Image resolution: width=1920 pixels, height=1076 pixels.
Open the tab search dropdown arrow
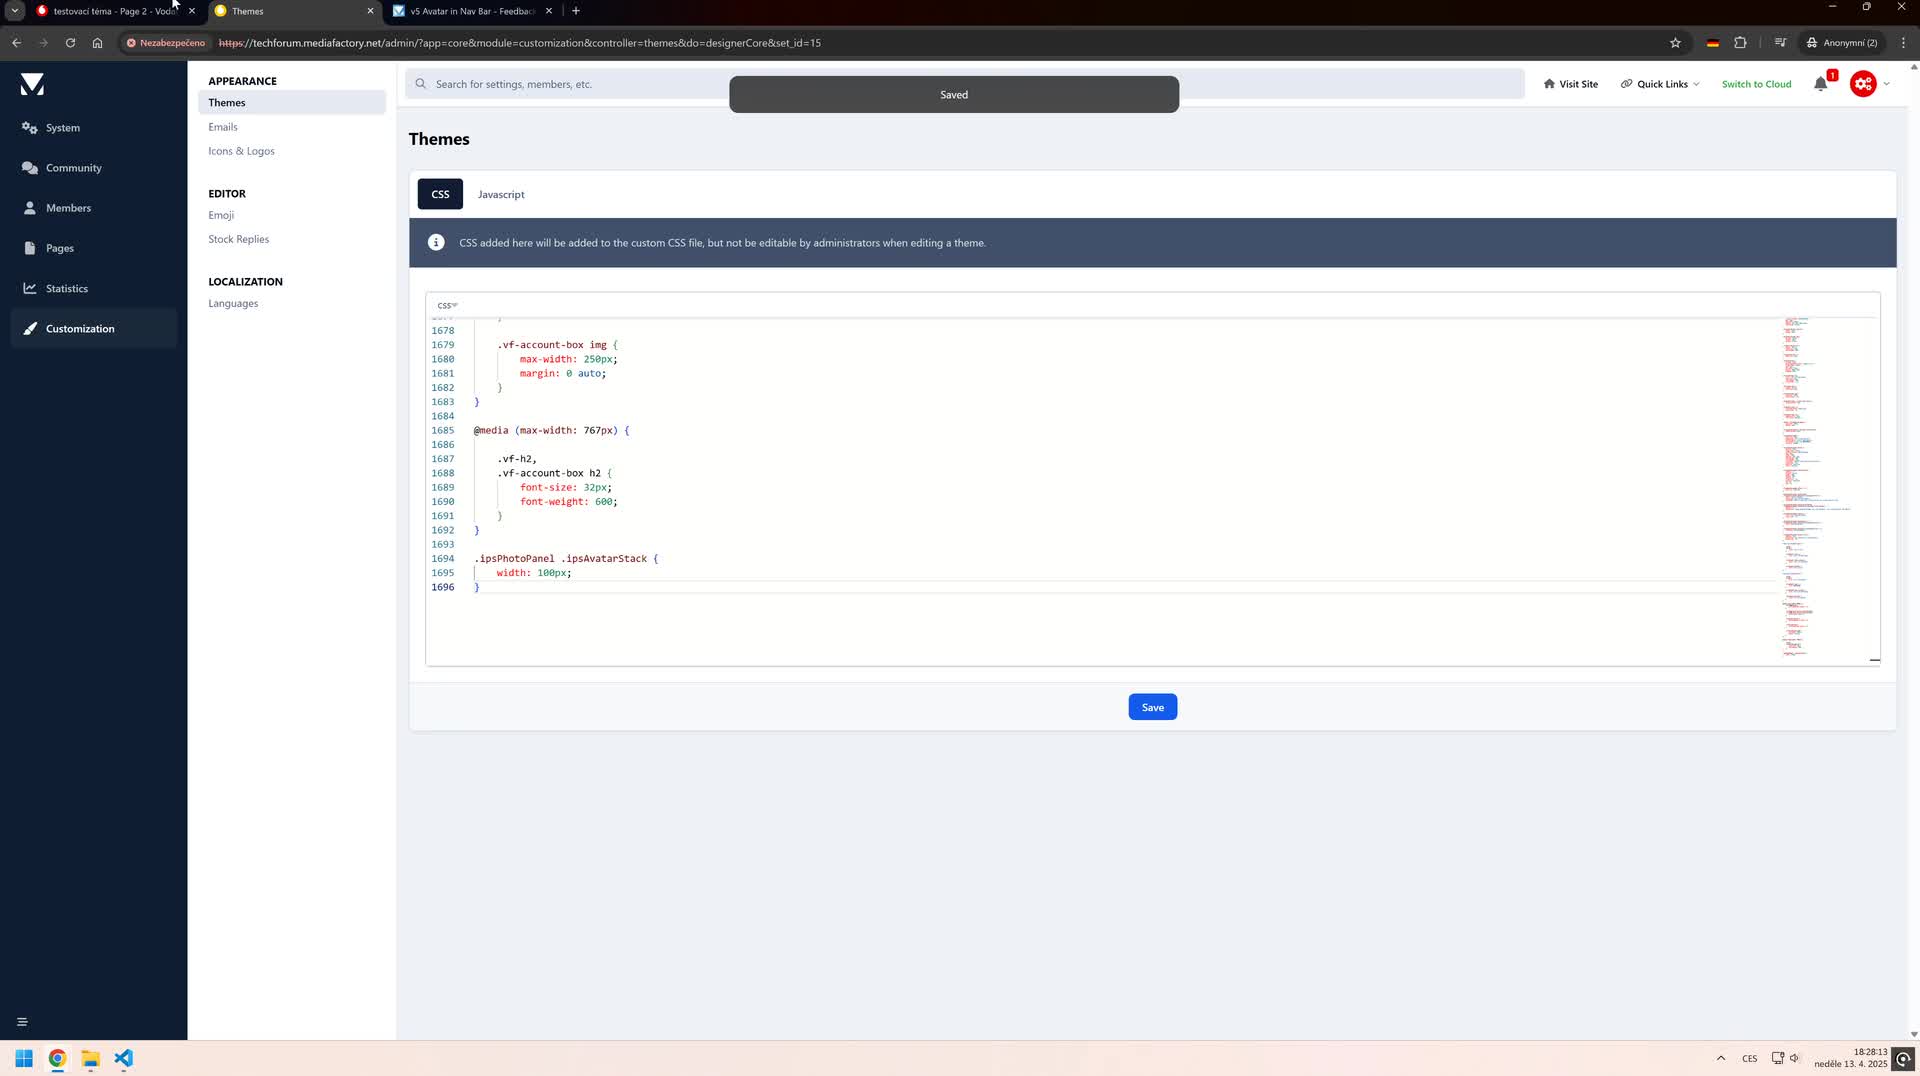tap(15, 11)
